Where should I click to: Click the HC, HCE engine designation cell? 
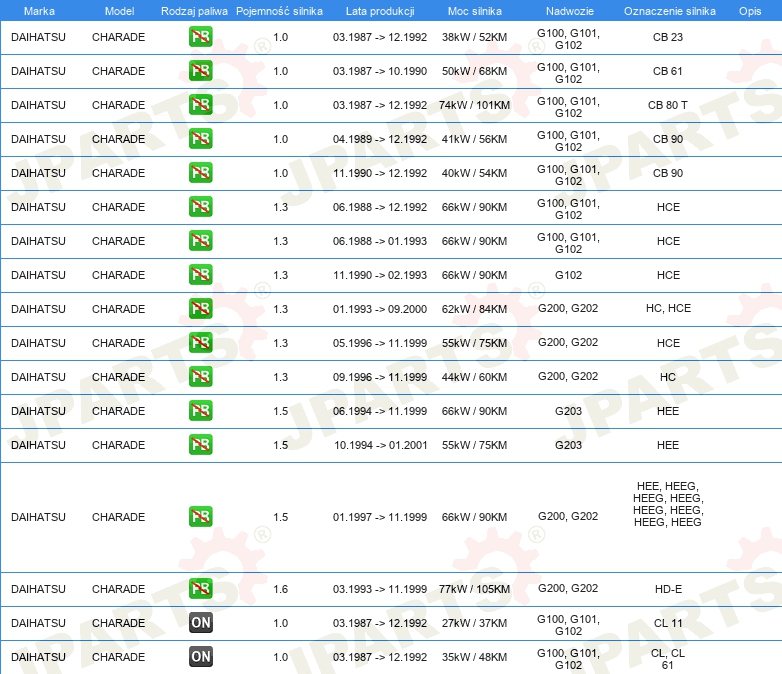(668, 309)
